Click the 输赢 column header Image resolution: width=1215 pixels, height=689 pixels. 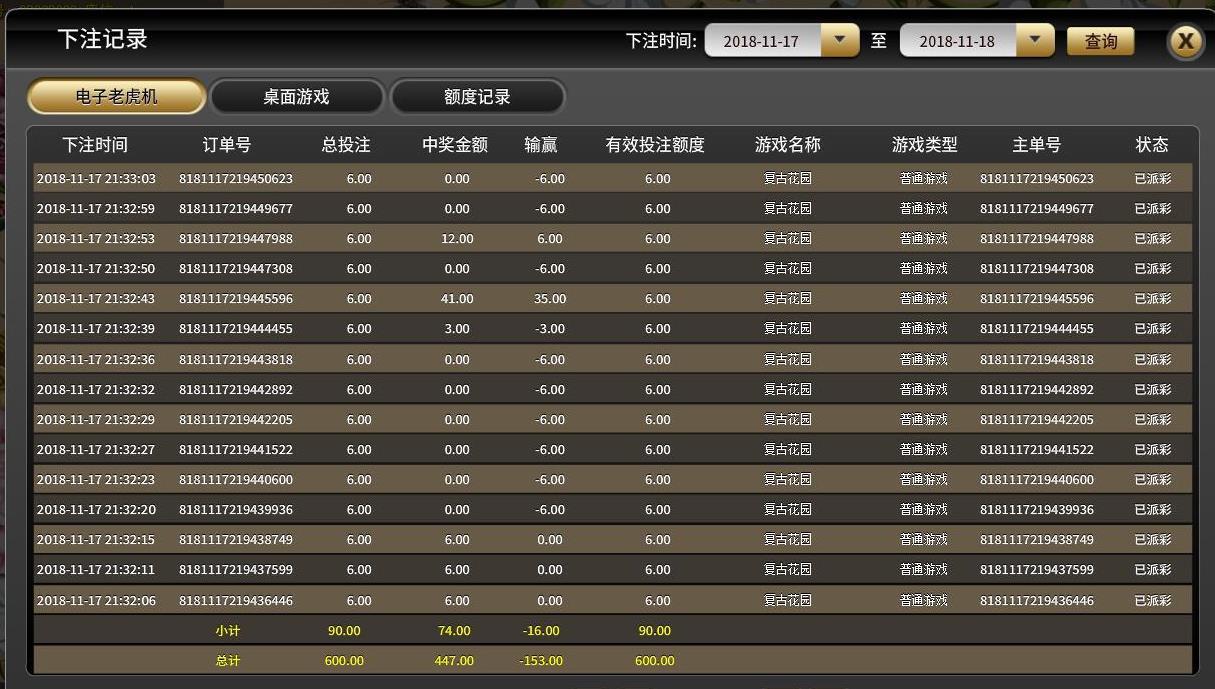[541, 145]
